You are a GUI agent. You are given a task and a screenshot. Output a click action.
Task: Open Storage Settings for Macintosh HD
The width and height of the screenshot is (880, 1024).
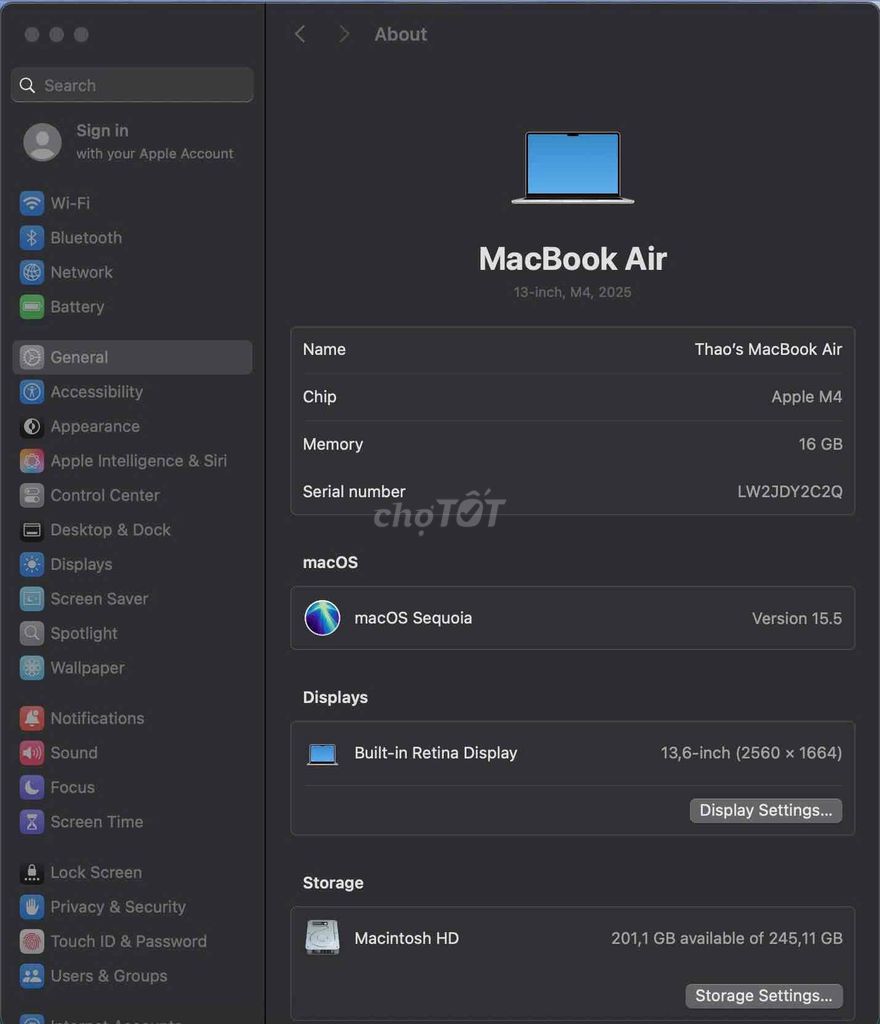[x=764, y=995]
